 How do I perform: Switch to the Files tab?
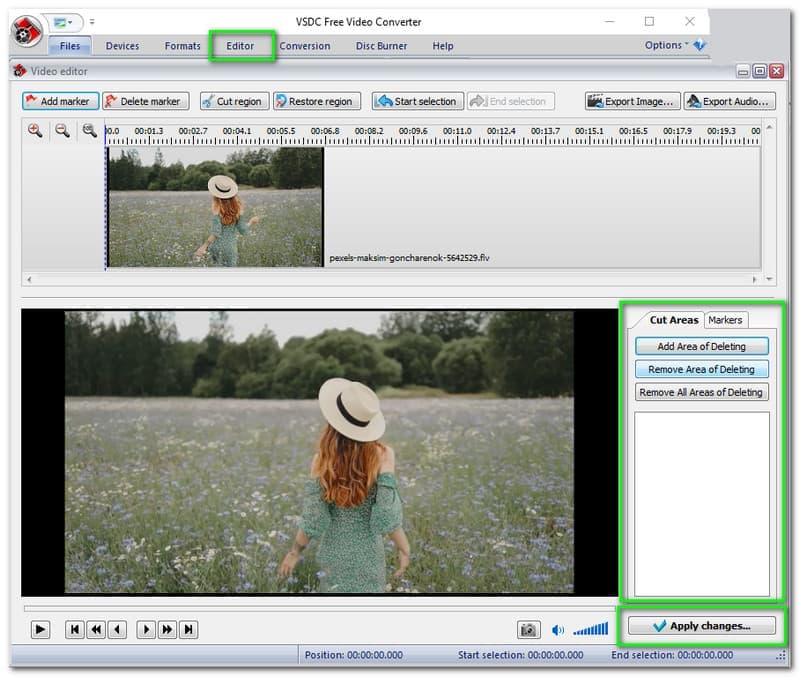click(70, 46)
